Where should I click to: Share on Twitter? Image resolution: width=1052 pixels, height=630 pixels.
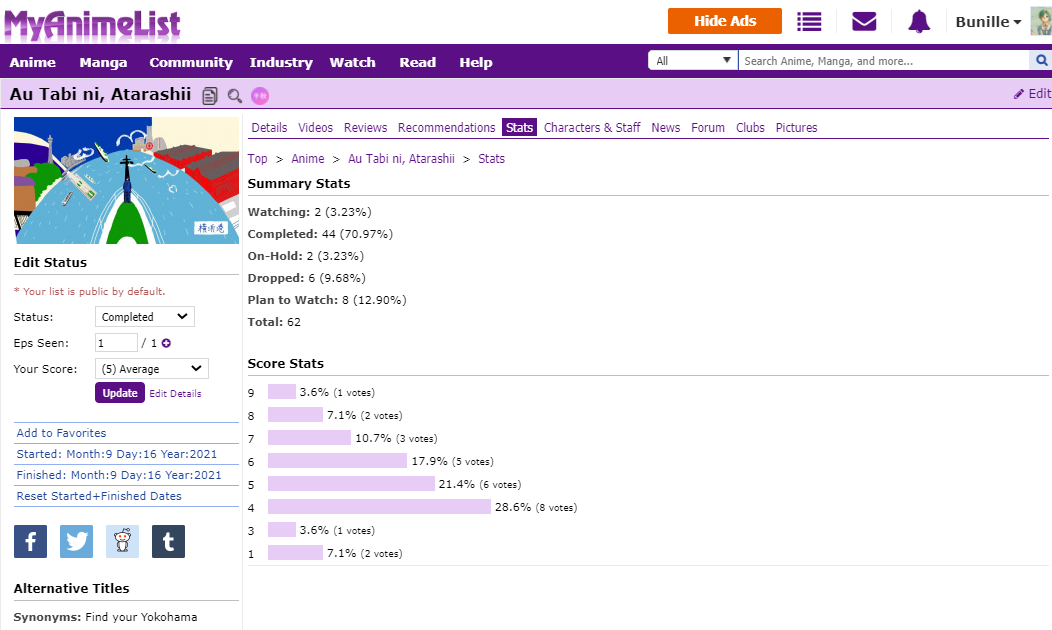[x=76, y=541]
